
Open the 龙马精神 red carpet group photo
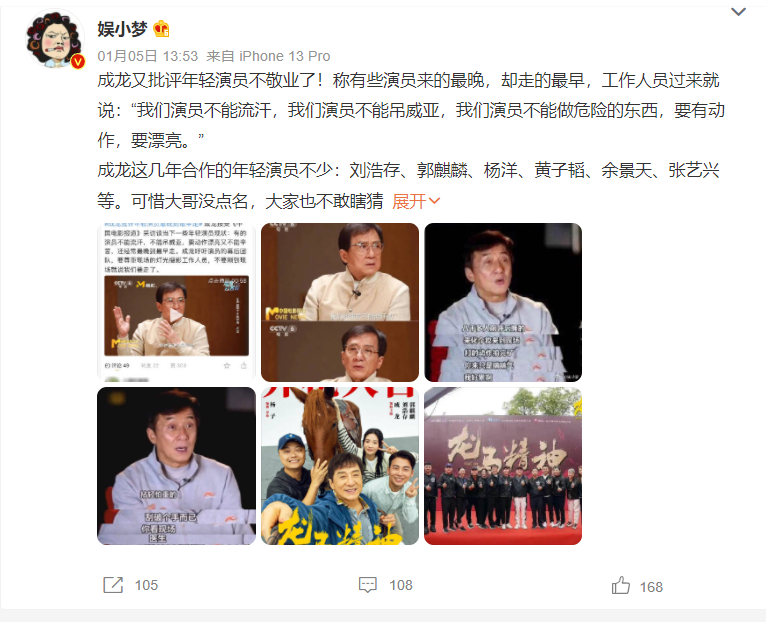[x=503, y=466]
